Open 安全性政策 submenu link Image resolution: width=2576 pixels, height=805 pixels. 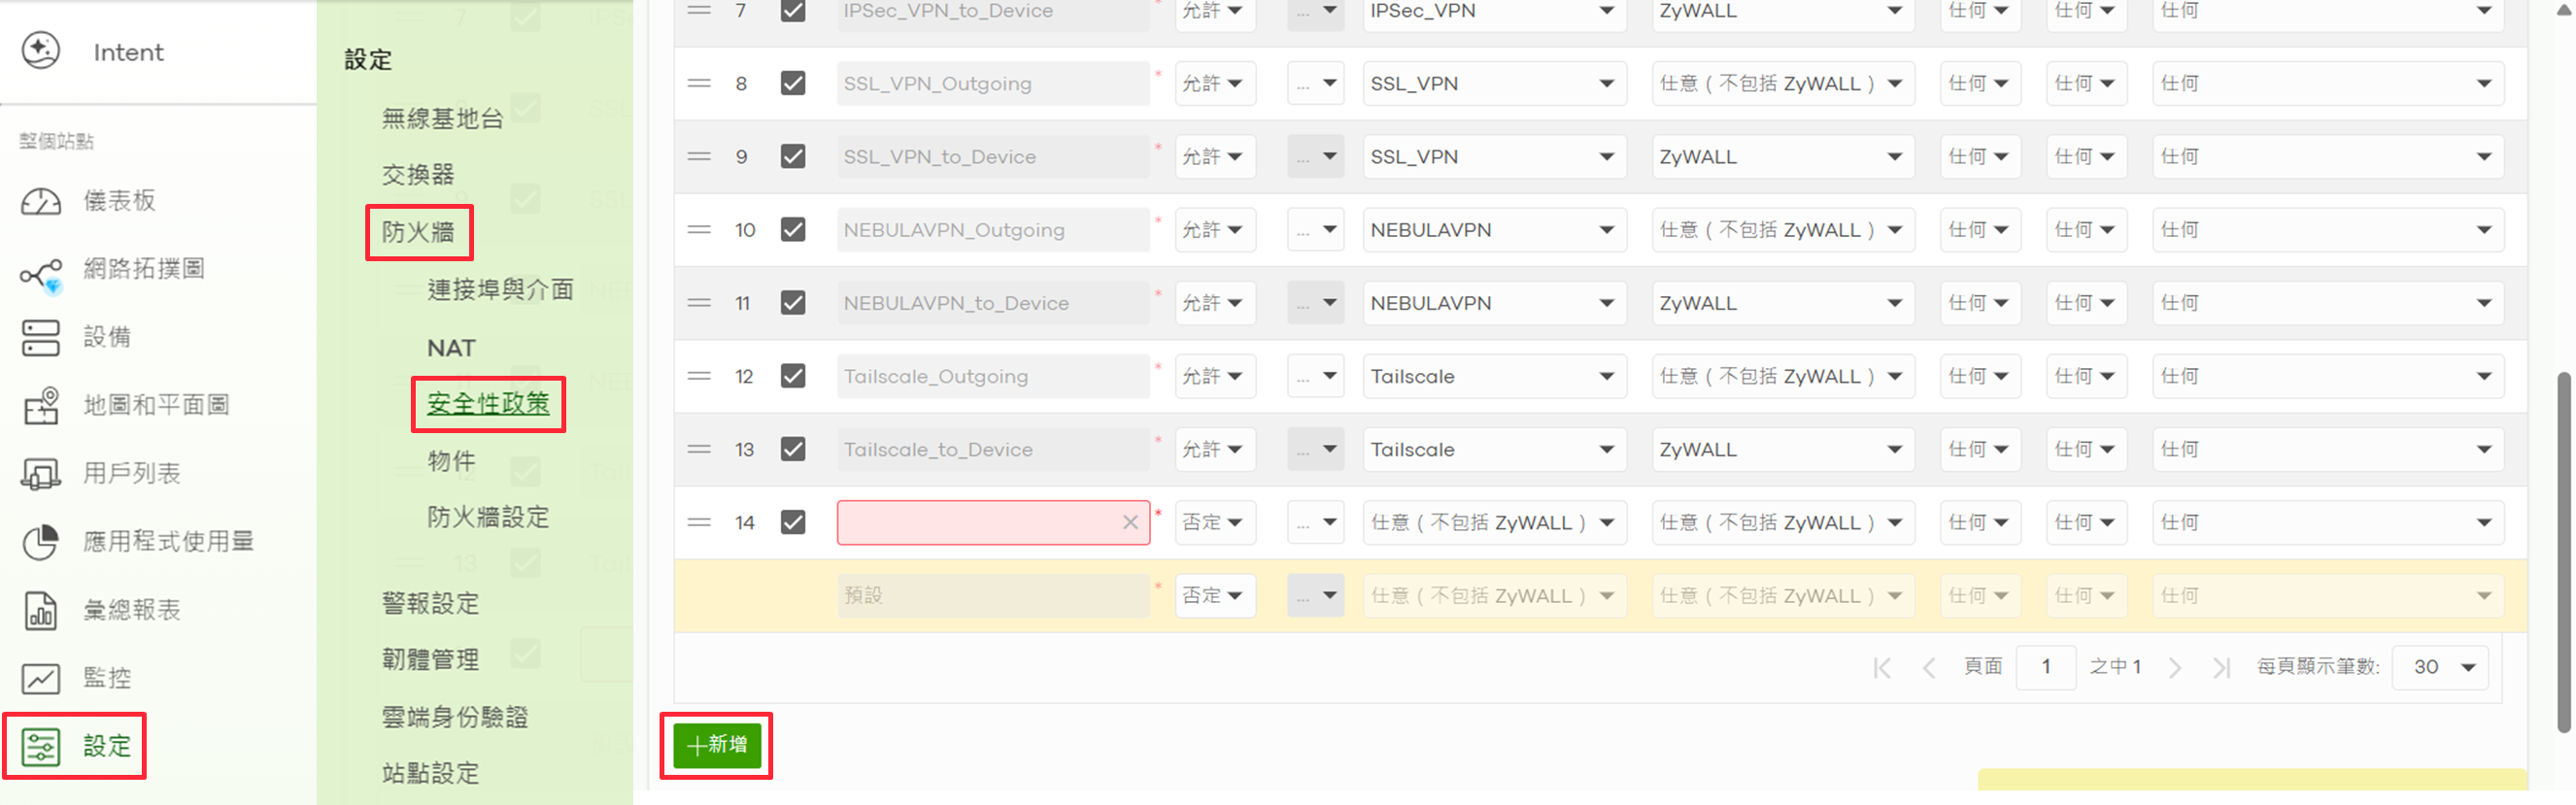(488, 404)
